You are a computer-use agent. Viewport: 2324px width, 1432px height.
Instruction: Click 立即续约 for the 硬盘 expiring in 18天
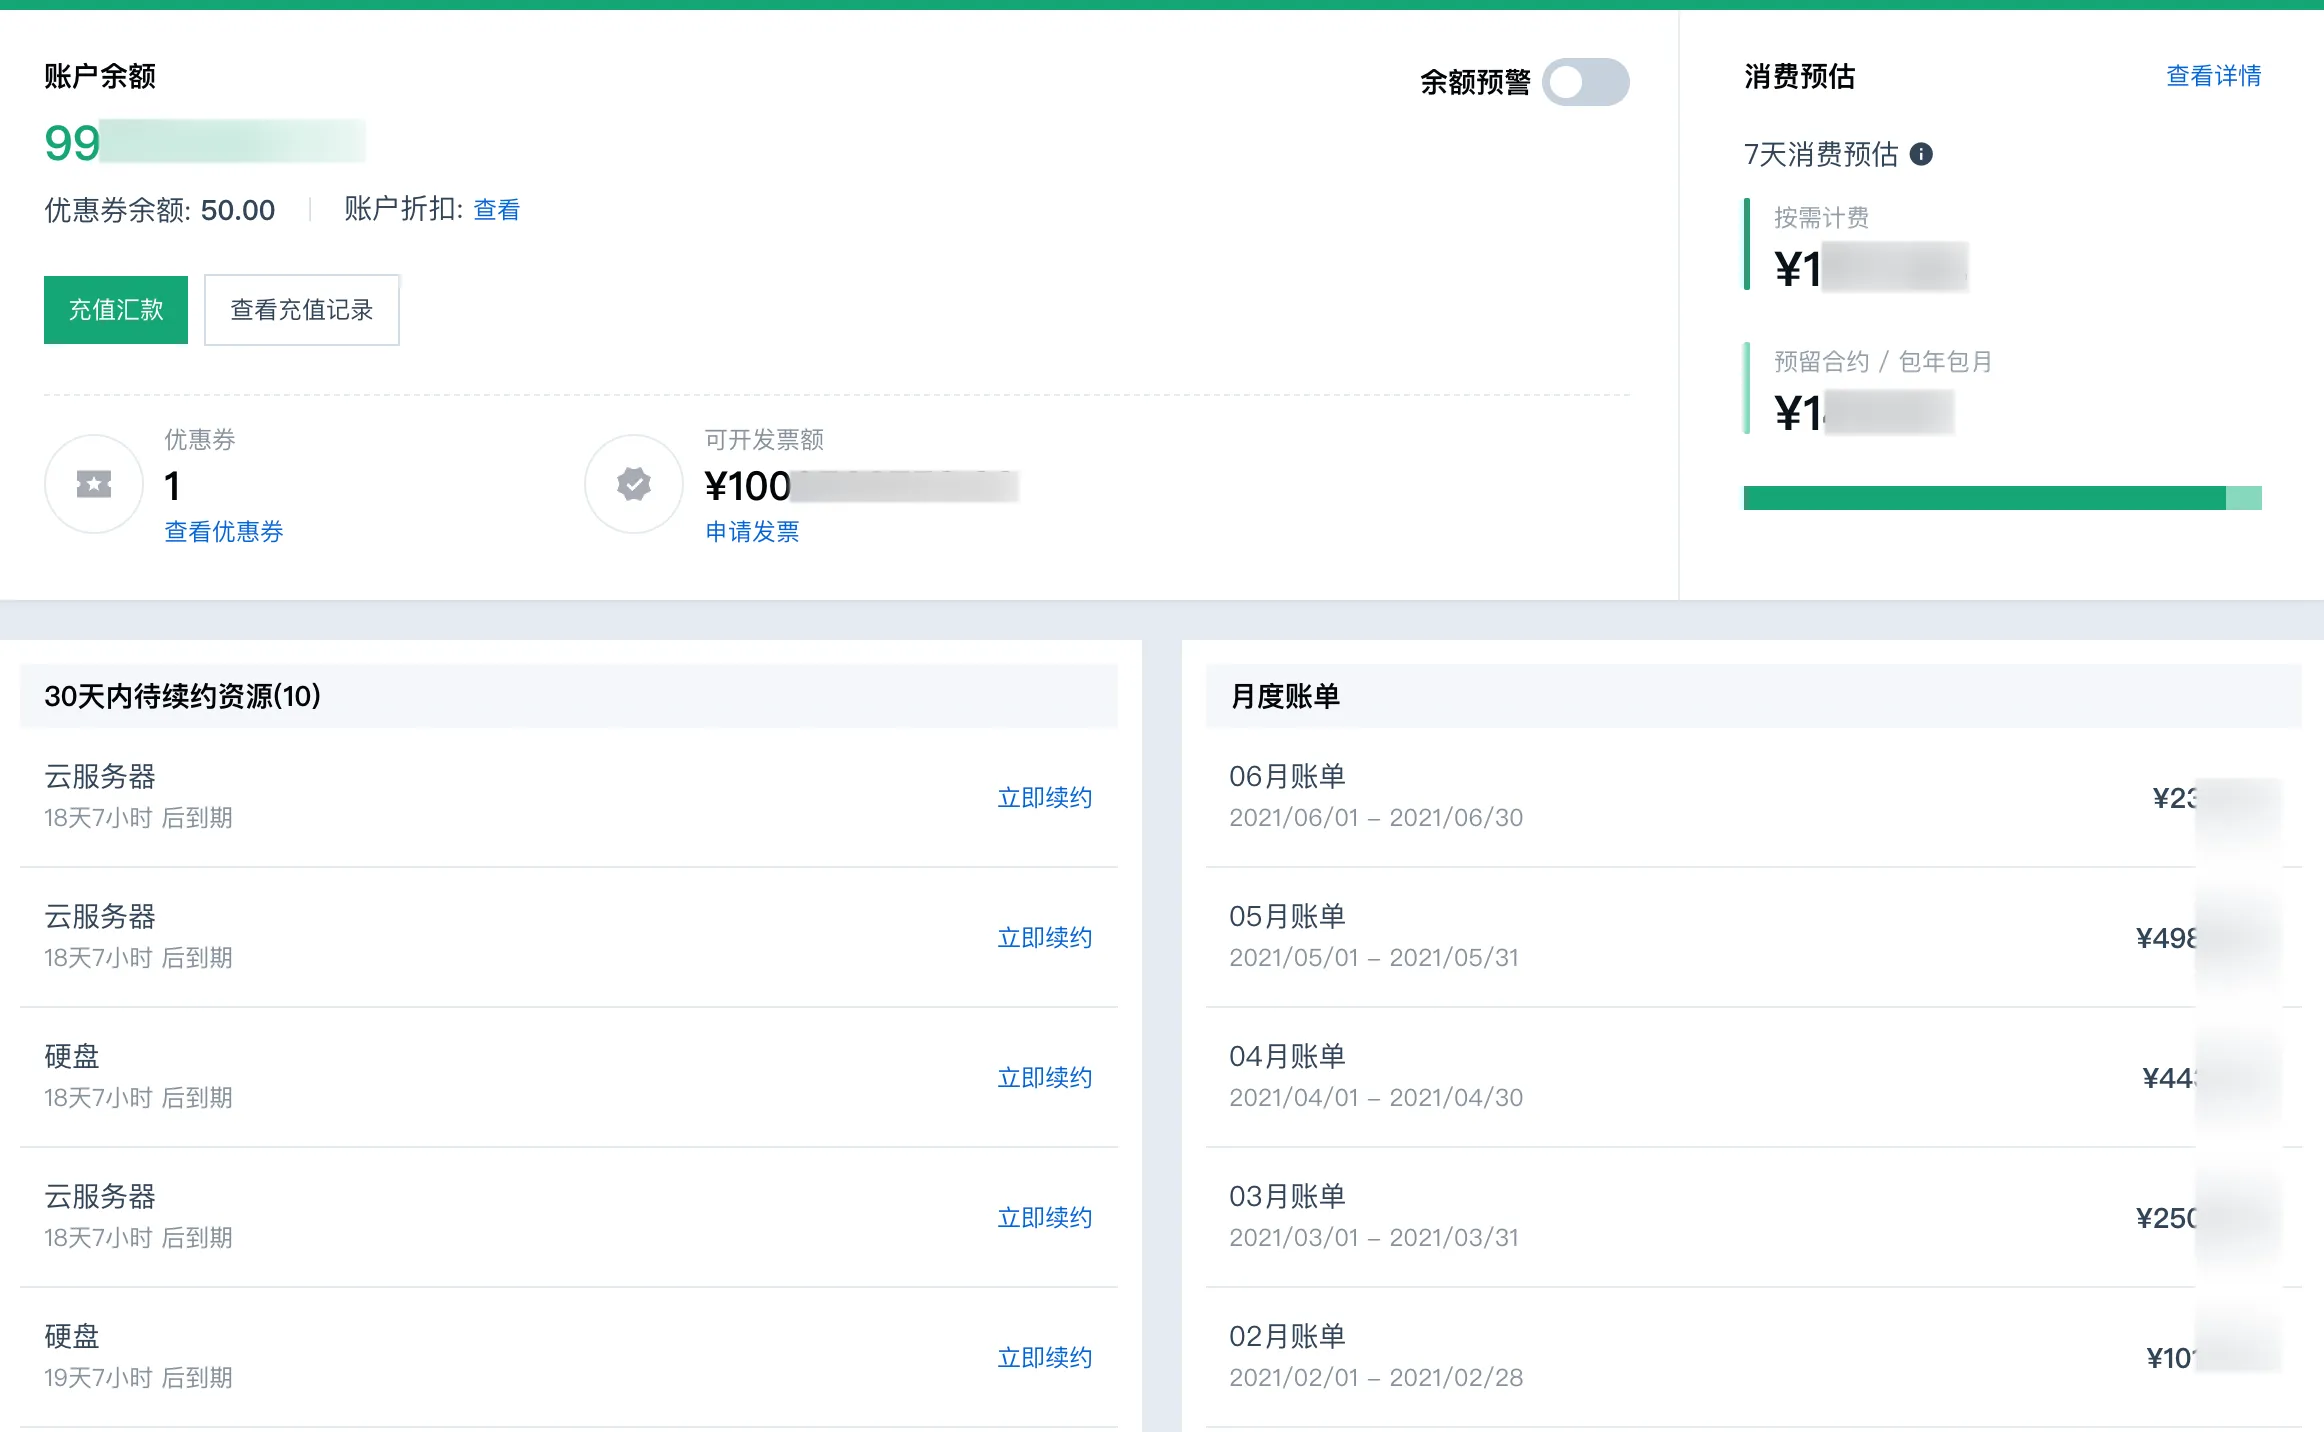click(x=1044, y=1077)
